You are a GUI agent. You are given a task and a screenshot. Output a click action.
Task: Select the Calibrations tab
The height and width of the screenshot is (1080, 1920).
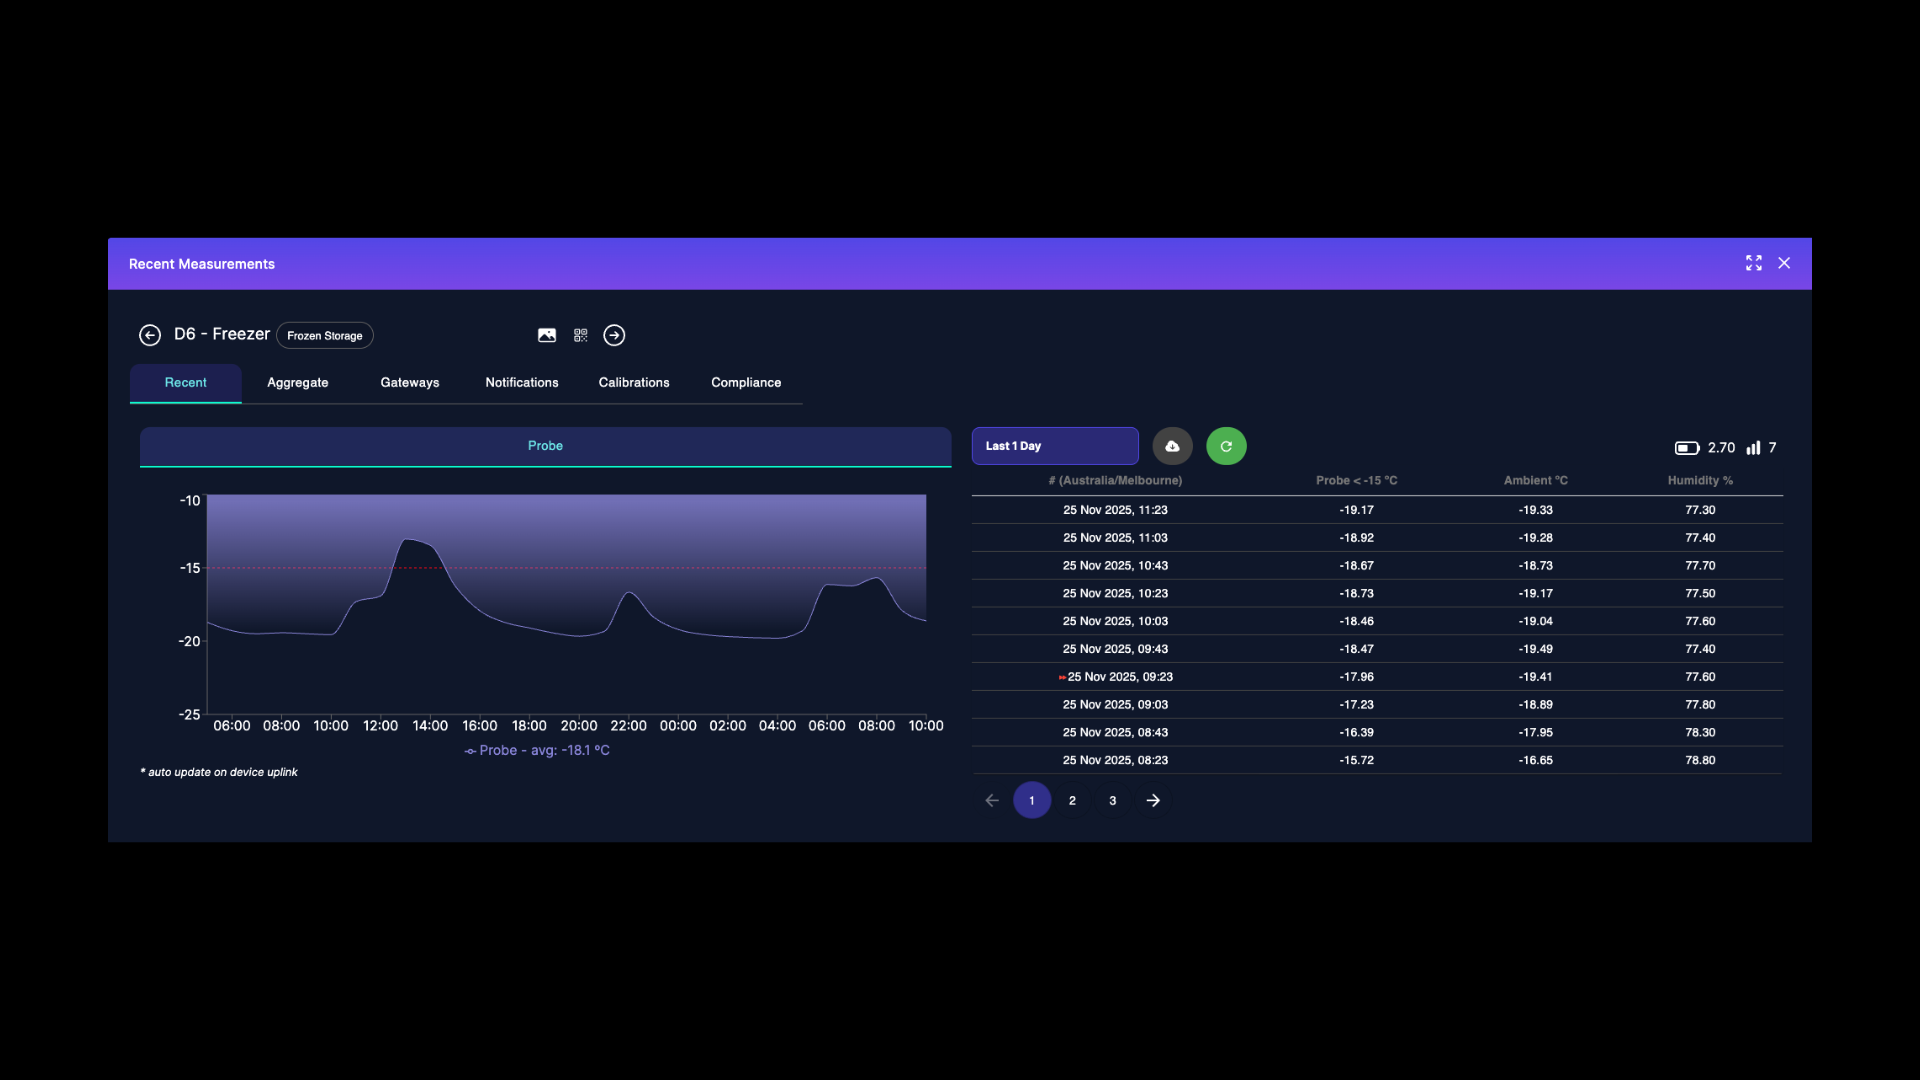pyautogui.click(x=634, y=383)
